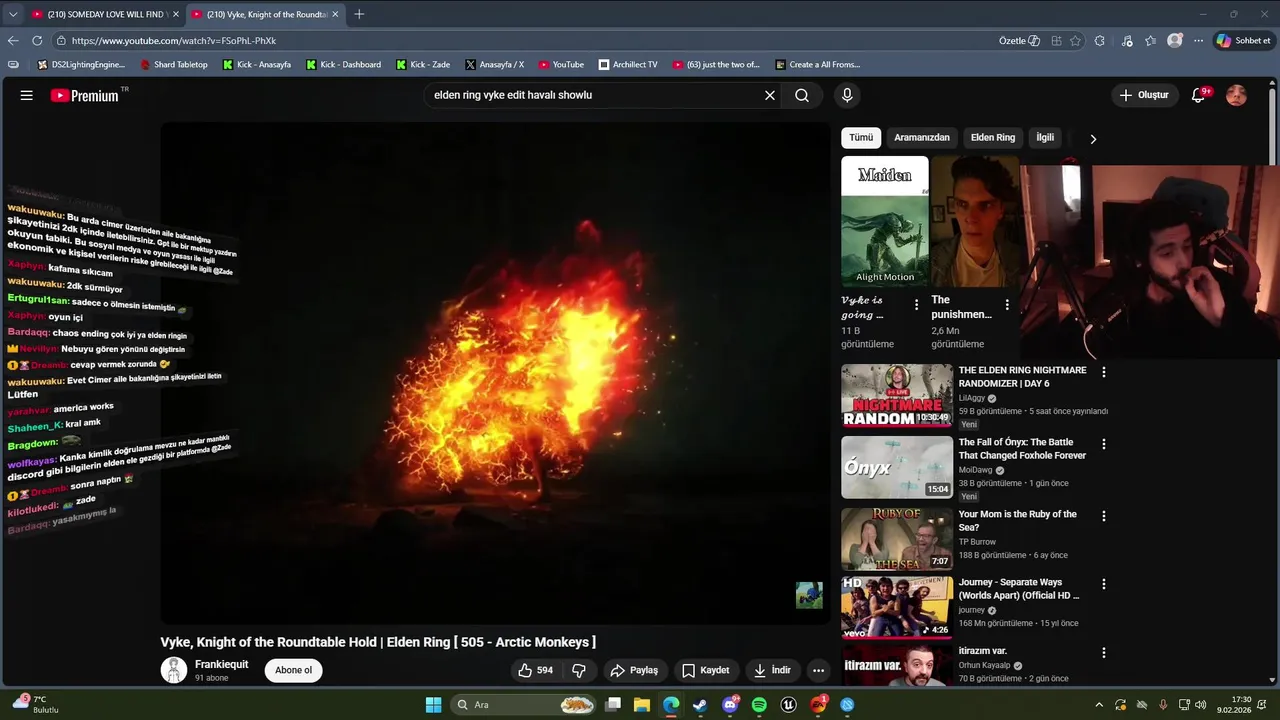Open Copilot Sohbet et button
The image size is (1280, 720).
(1244, 41)
